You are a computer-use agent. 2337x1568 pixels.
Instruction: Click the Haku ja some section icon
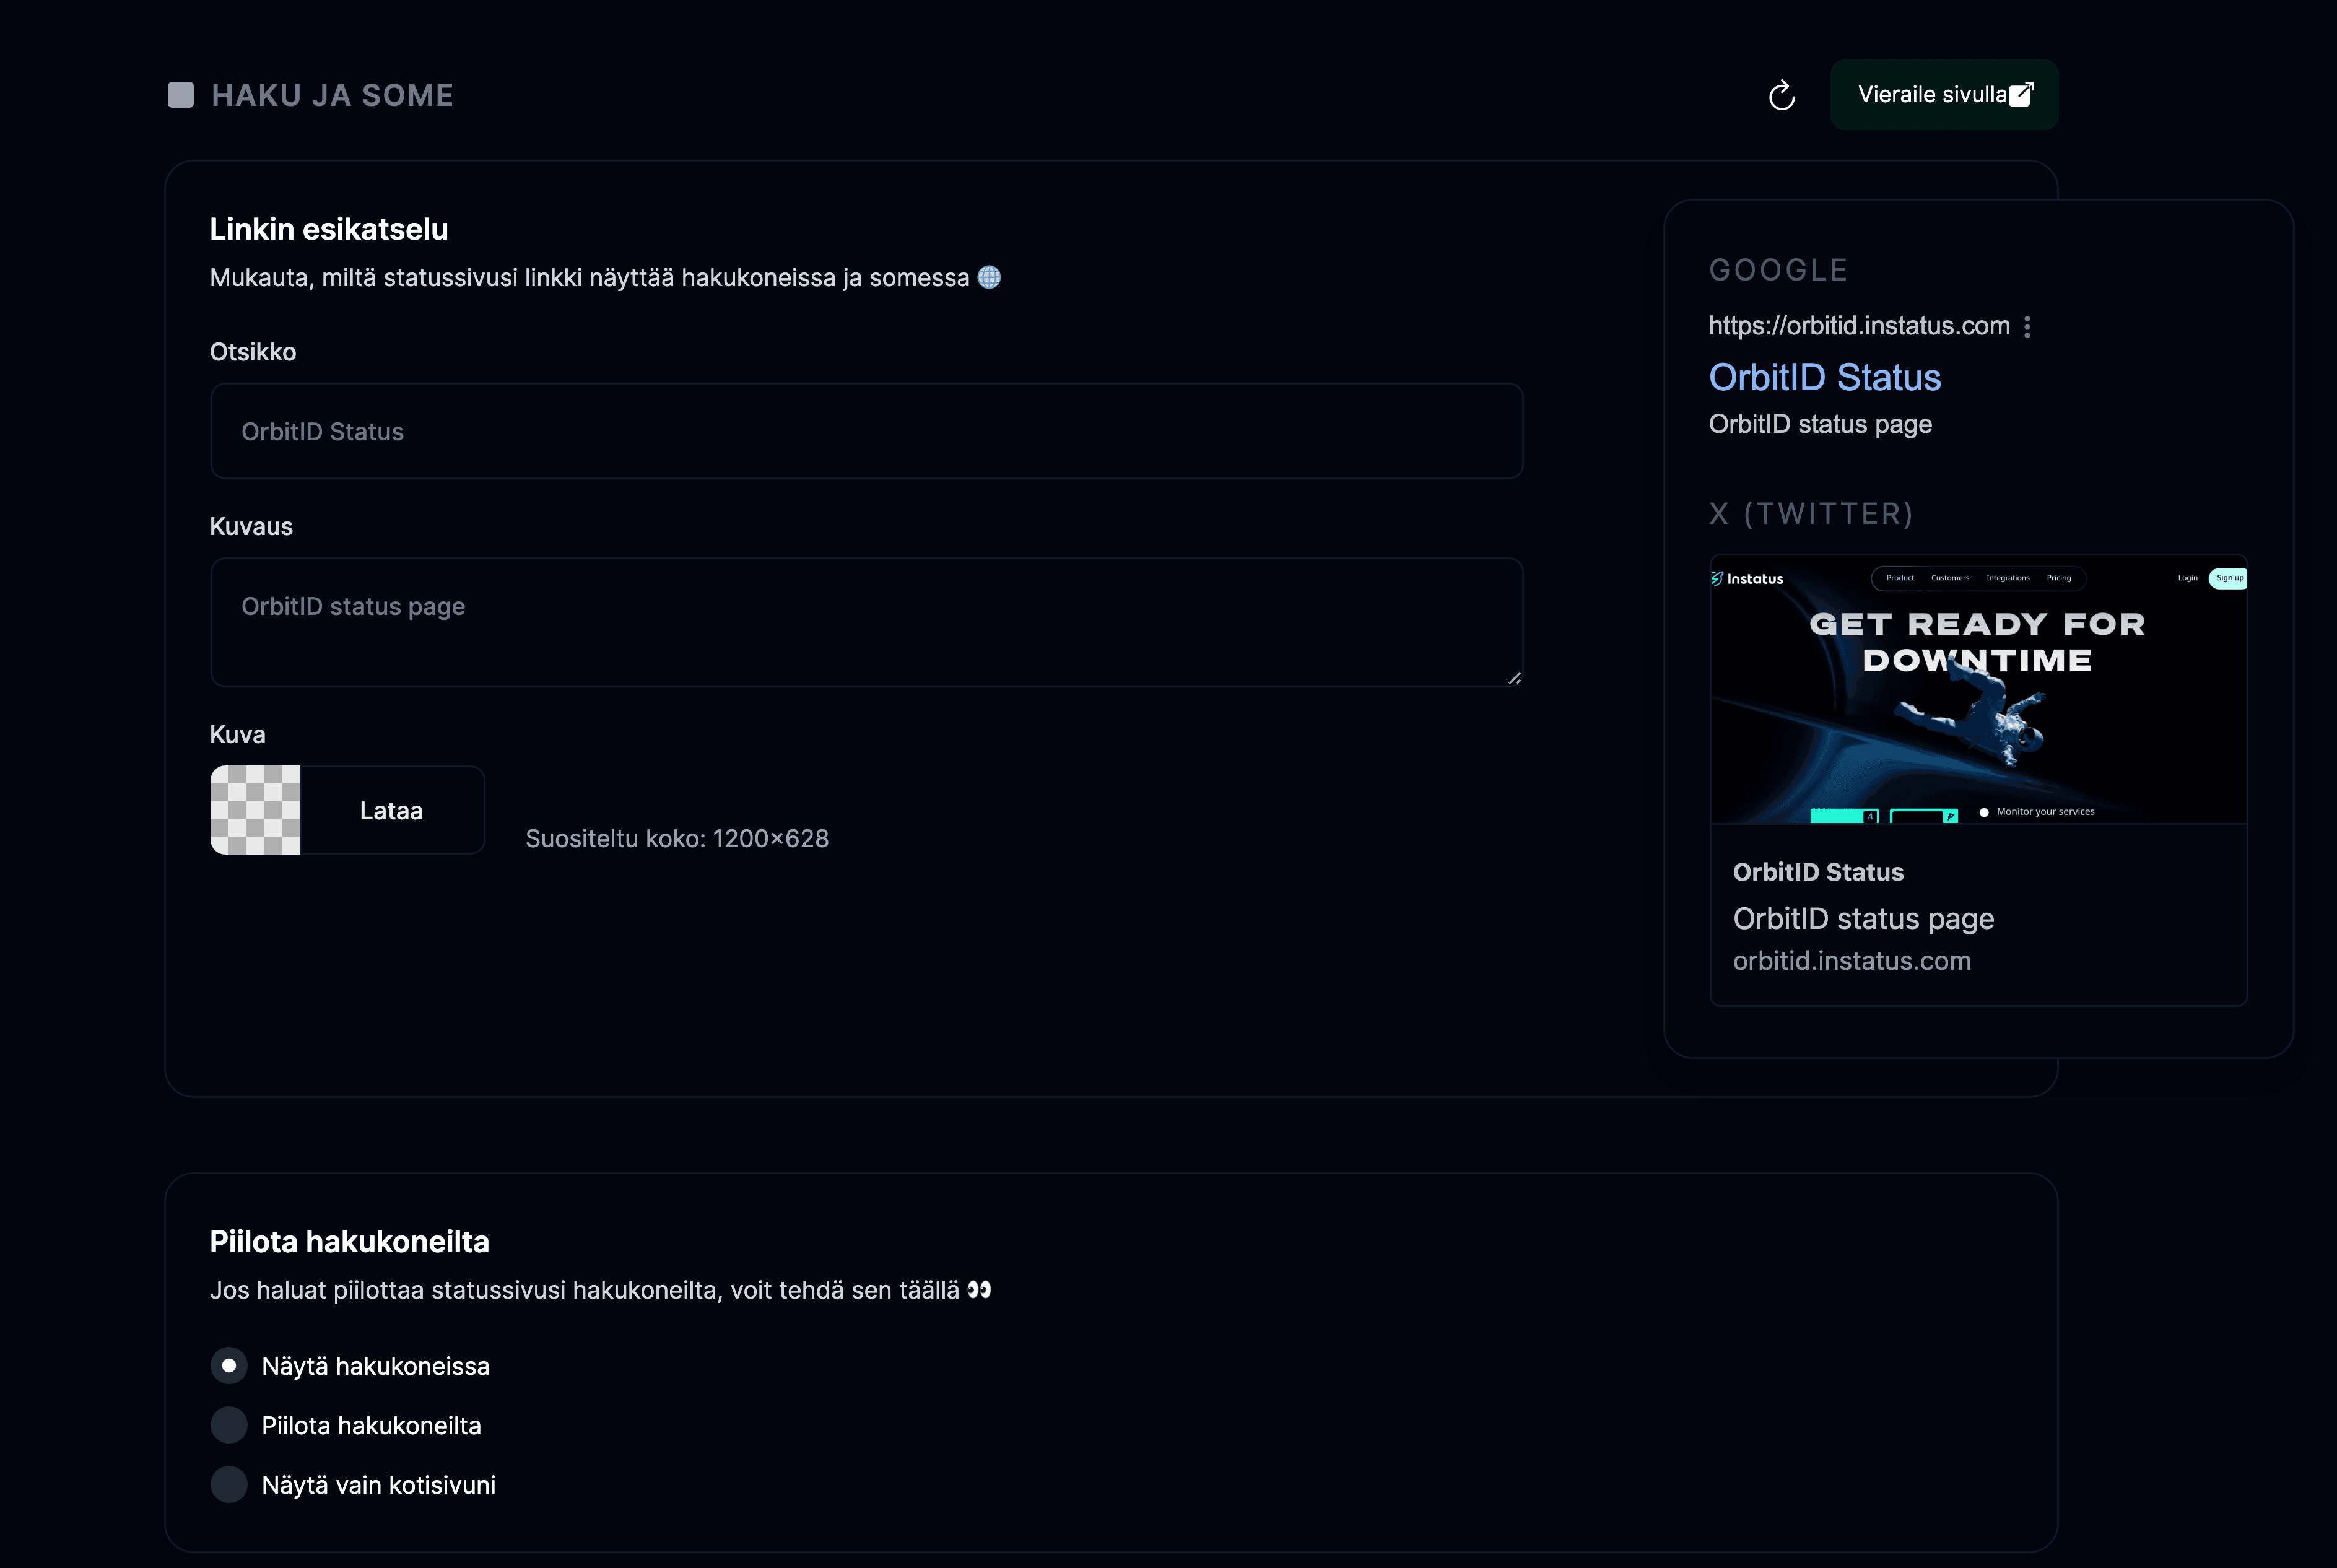click(x=181, y=95)
